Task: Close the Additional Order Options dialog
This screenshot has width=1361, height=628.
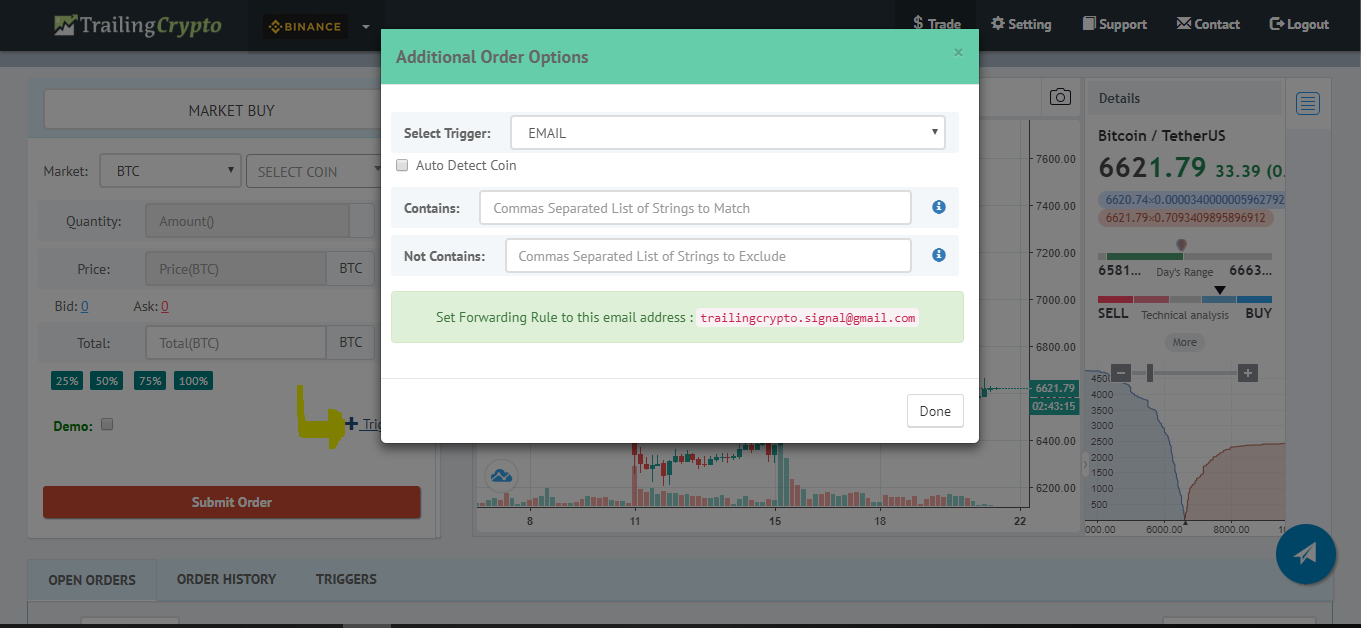Action: click(x=958, y=52)
